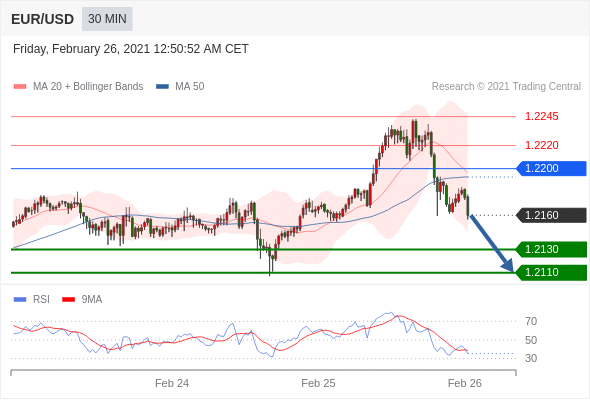Click the RSI 50 level label
Screen dimensions: 590x400
(x=531, y=340)
